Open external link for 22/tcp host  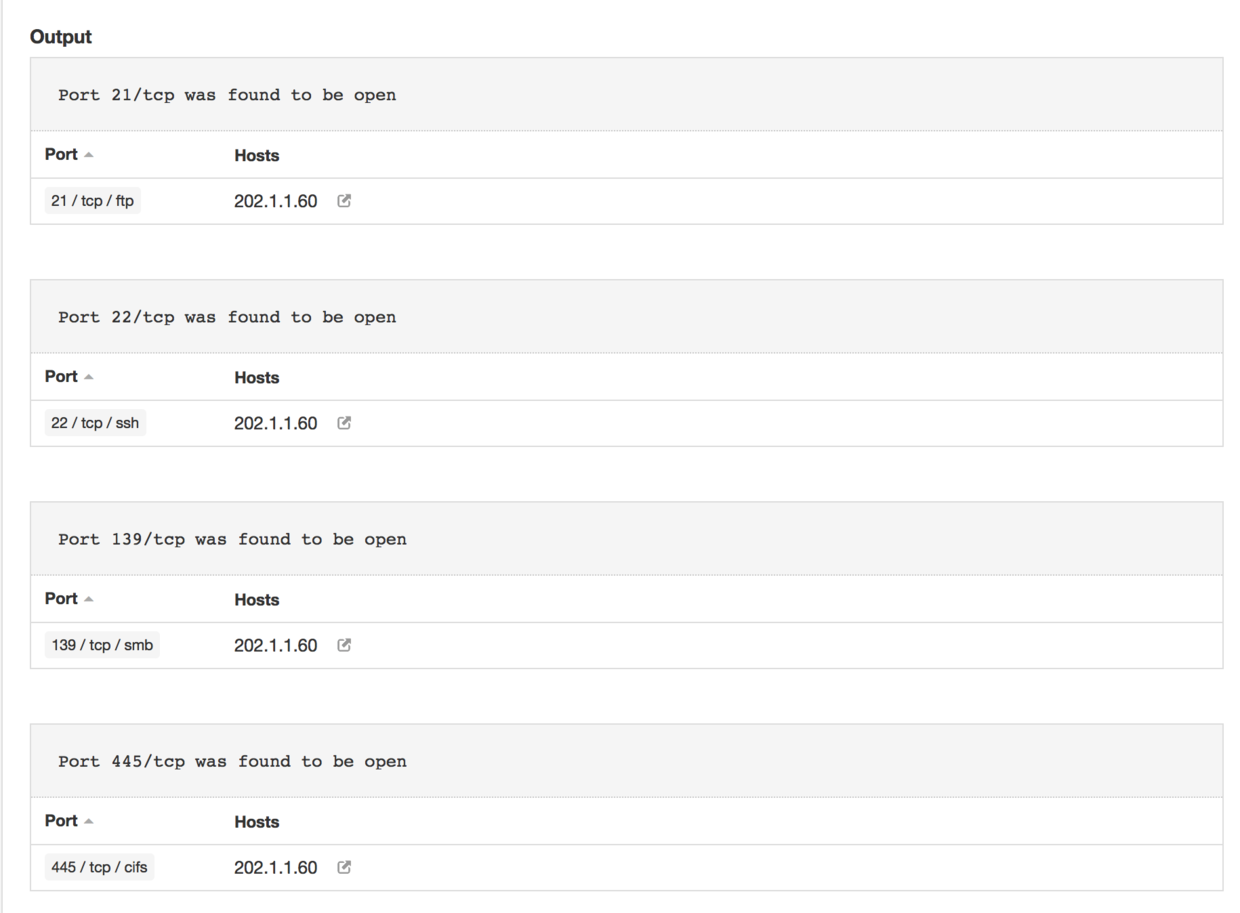344,423
